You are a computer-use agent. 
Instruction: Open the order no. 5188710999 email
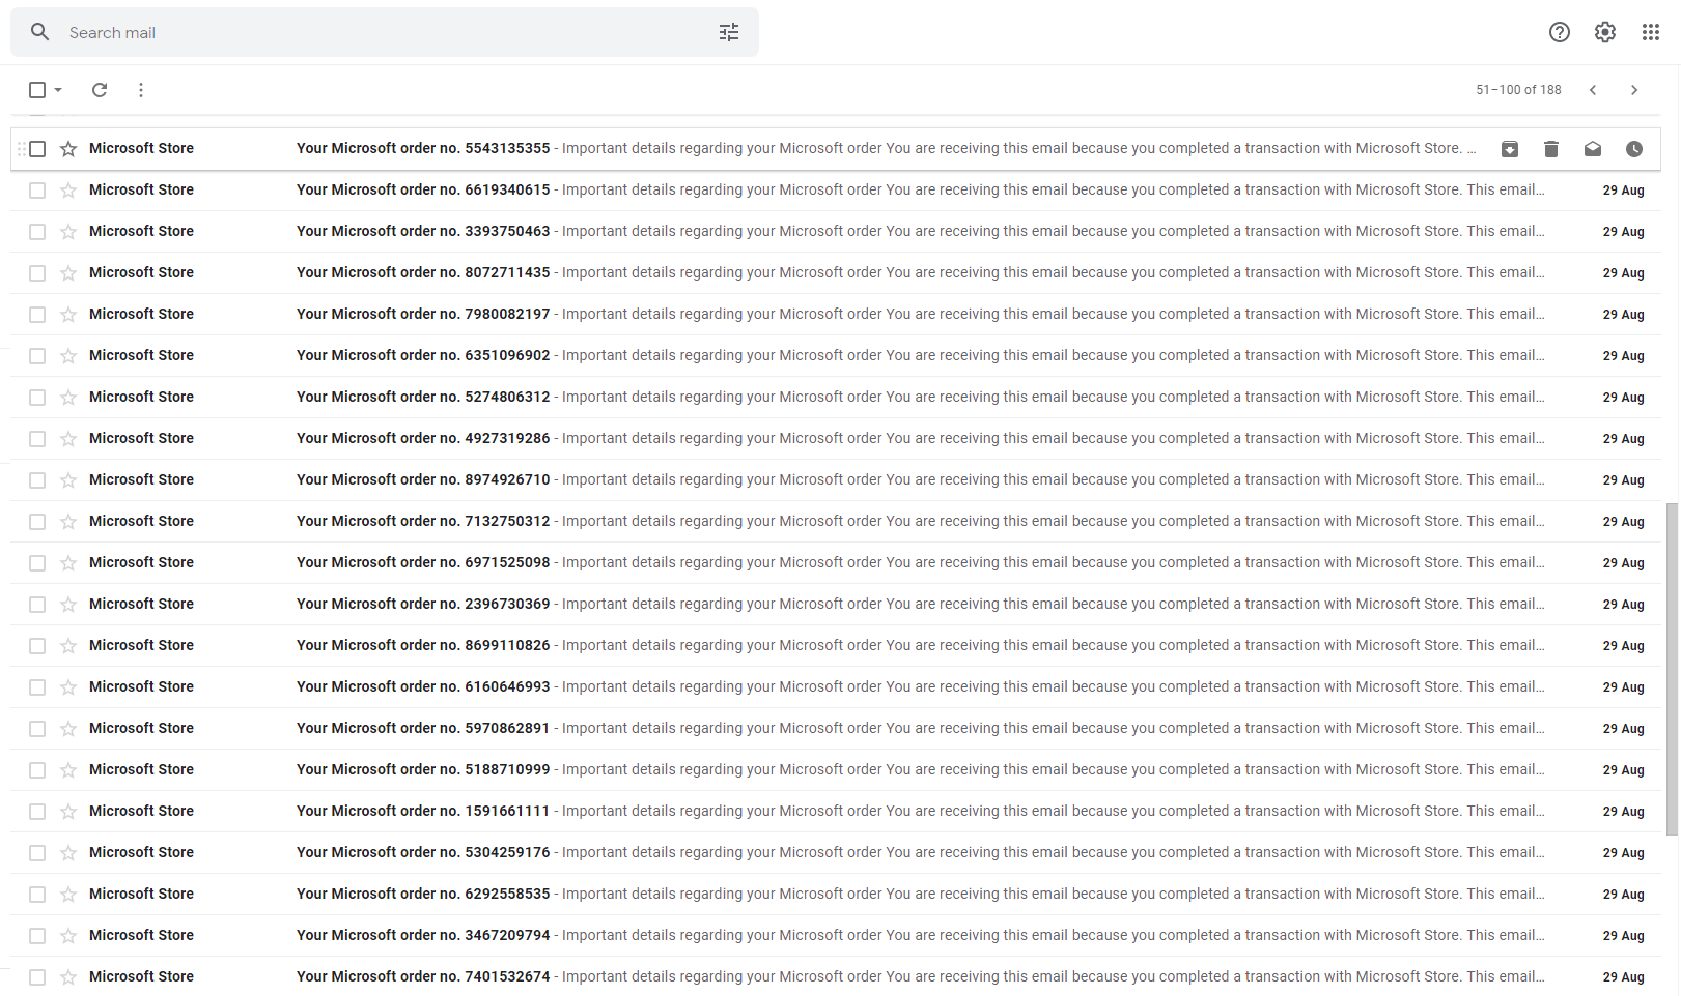tap(835, 770)
